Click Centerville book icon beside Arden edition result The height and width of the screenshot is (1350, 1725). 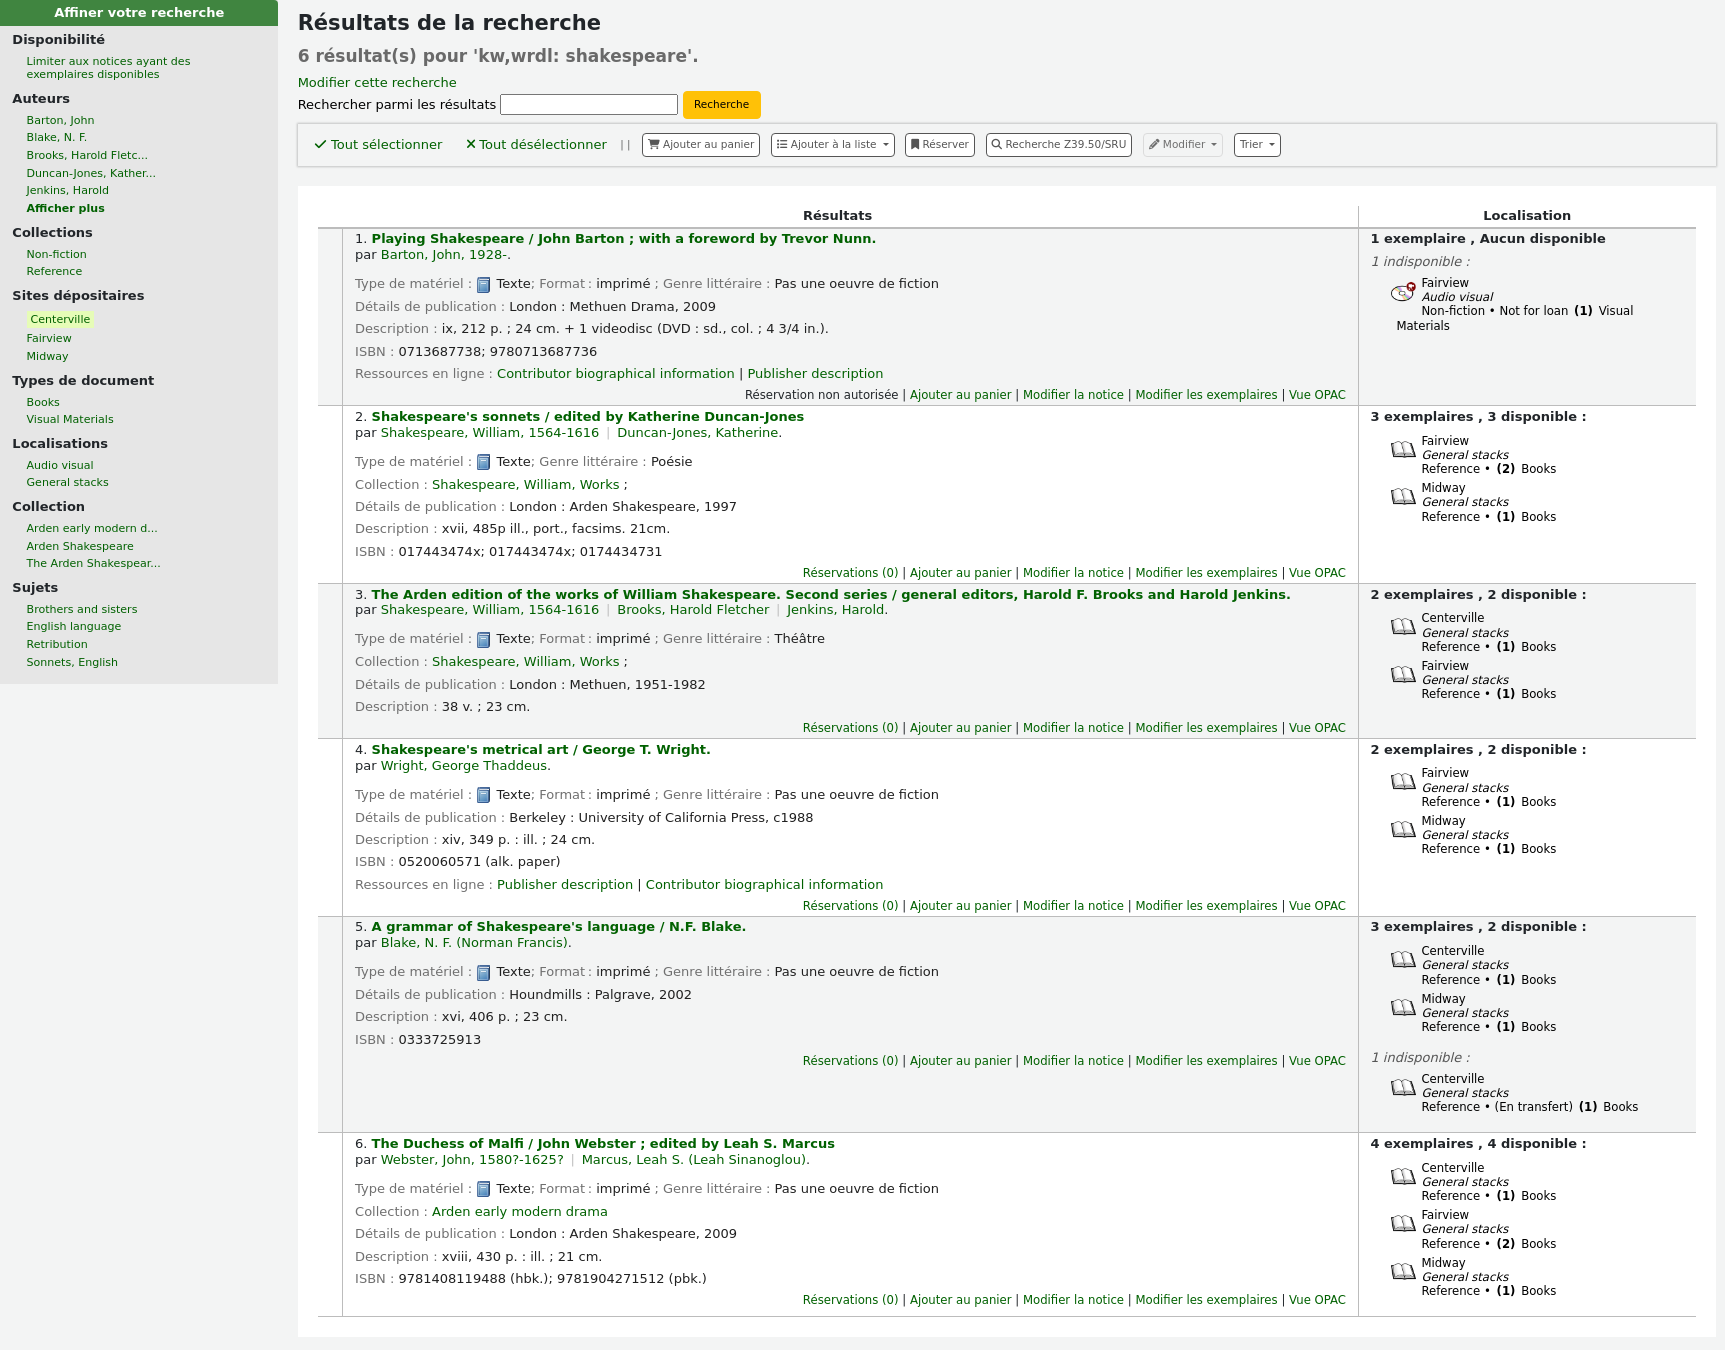[x=1403, y=626]
